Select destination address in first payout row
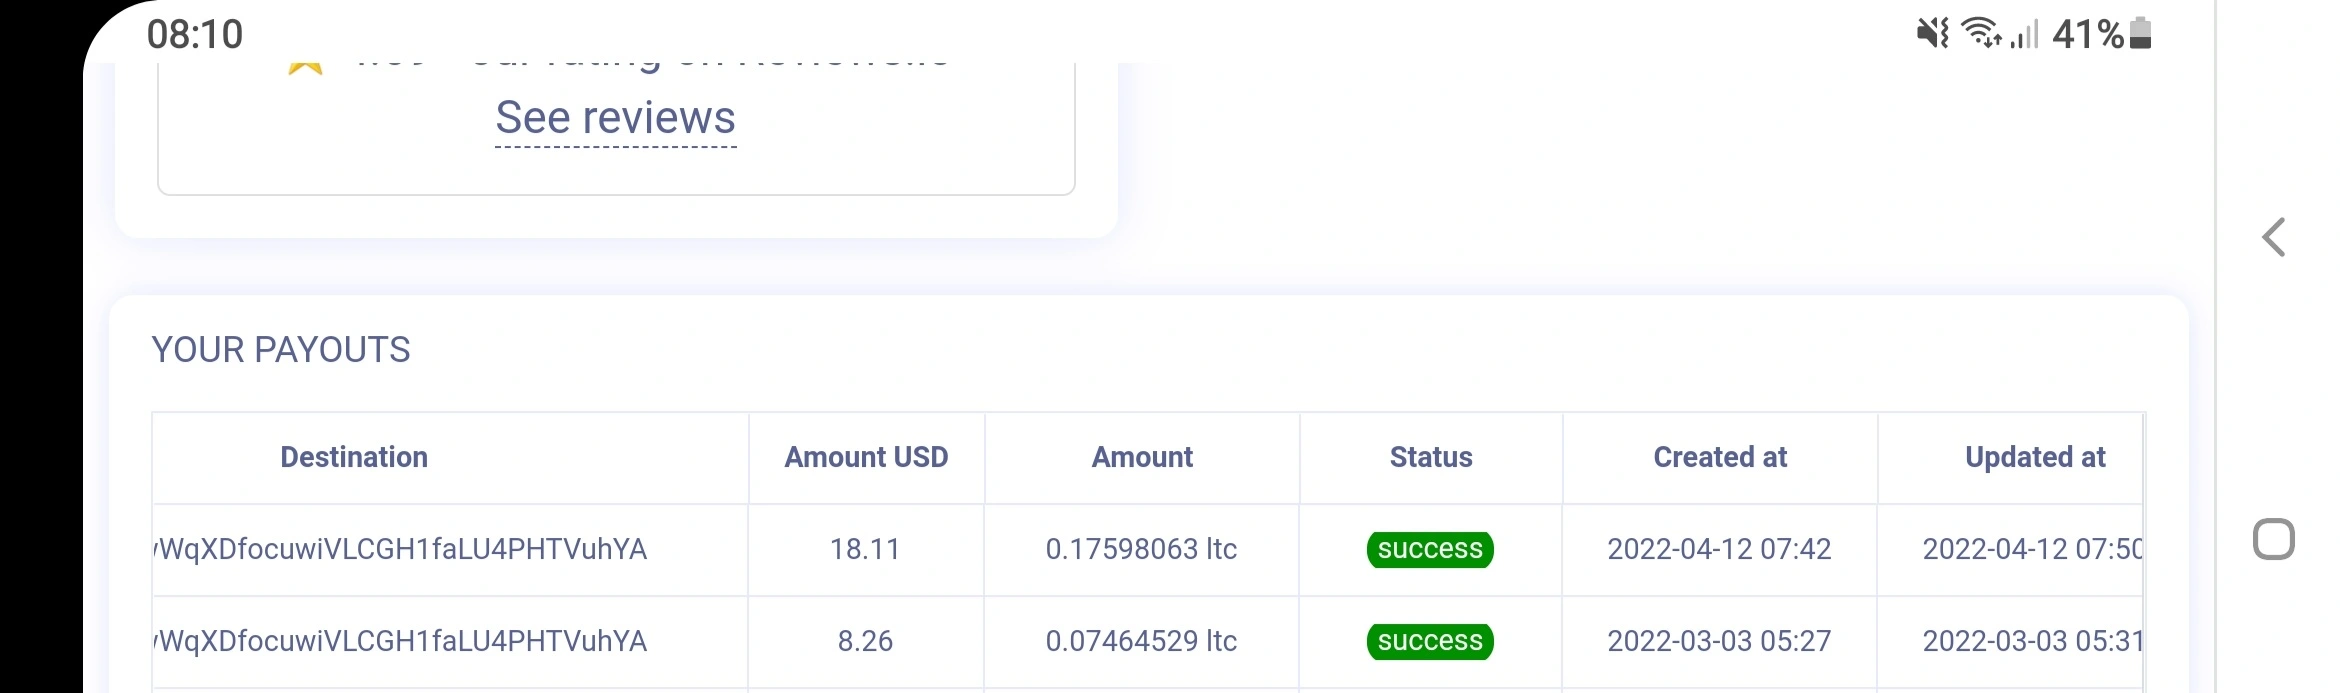Screen dimensions: 2340x693 (400, 549)
